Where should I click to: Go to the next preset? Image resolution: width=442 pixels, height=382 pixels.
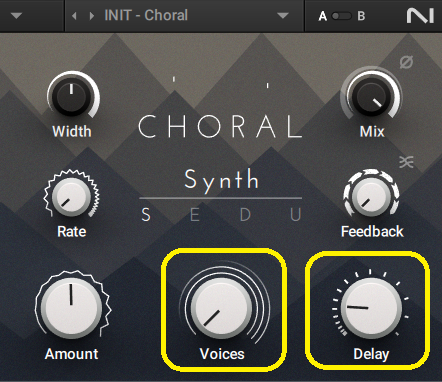tap(92, 16)
